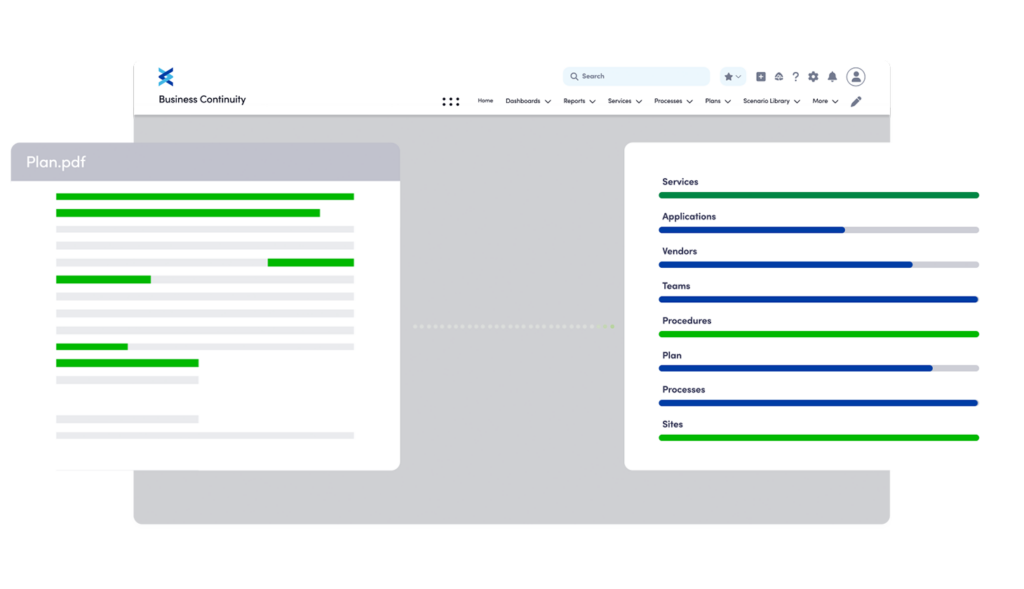1024x589 pixels.
Task: Click the Vendors progress bar
Action: pos(818,265)
